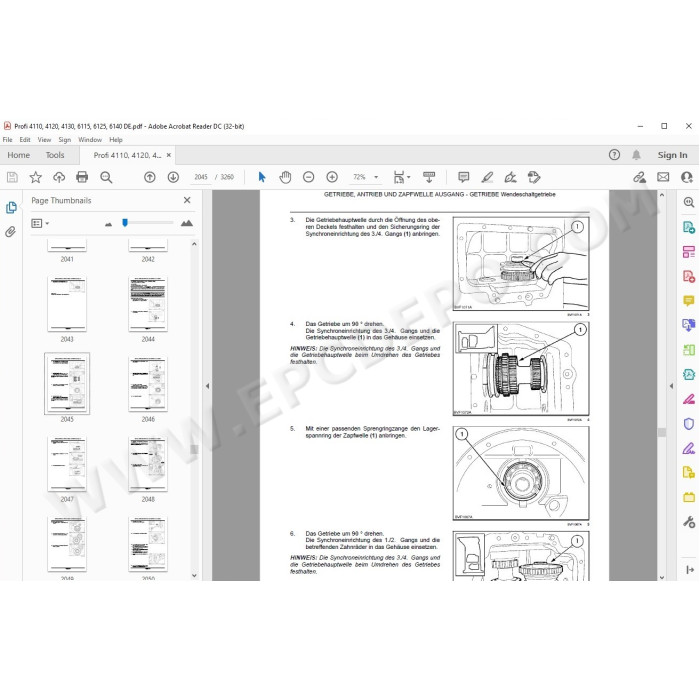Open the File menu
Viewport: 700px width, 700px height.
[8, 140]
